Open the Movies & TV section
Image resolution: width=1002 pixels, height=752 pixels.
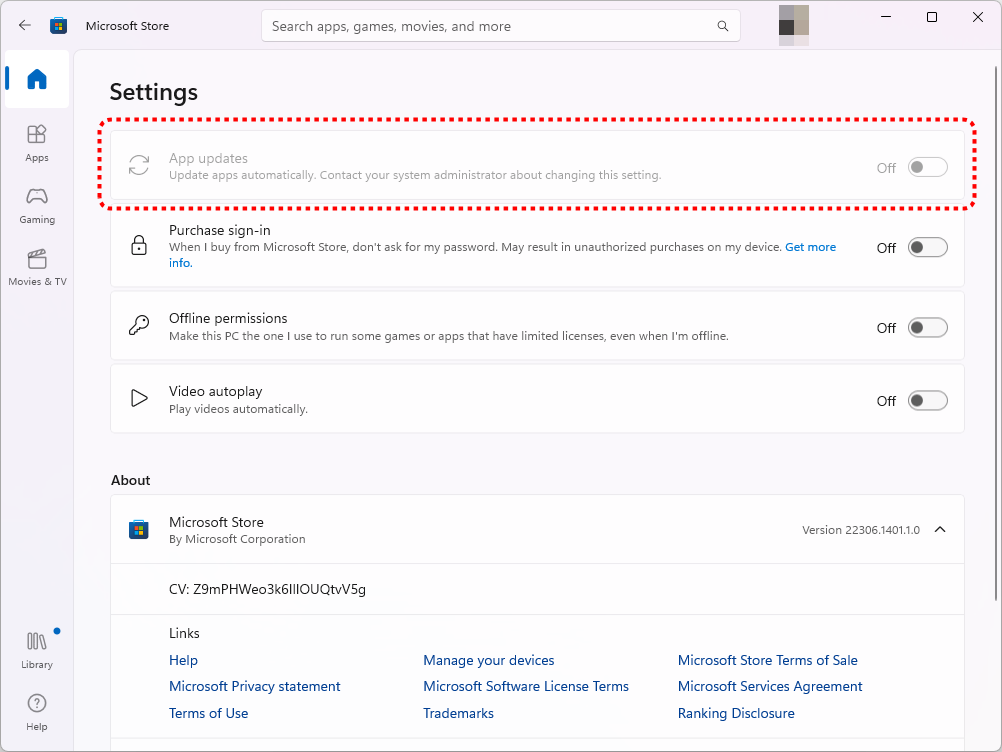[37, 267]
